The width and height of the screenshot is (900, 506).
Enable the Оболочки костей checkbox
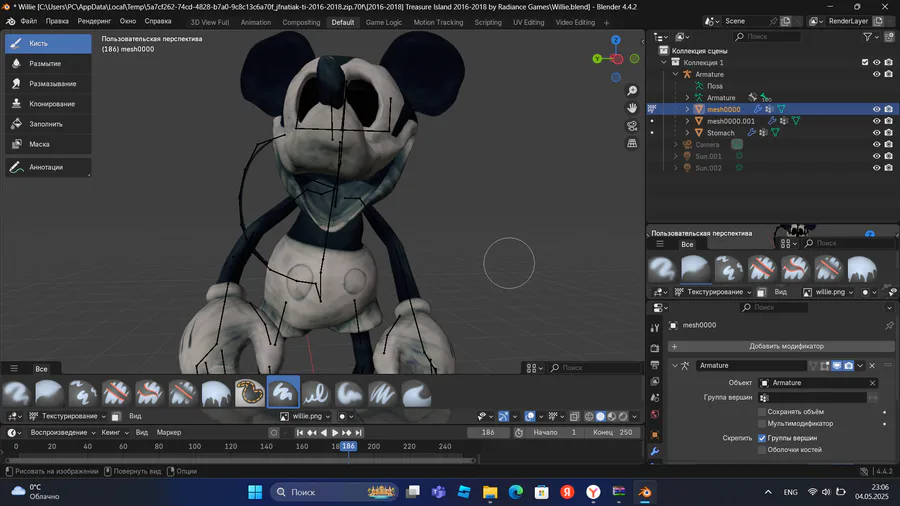(762, 450)
